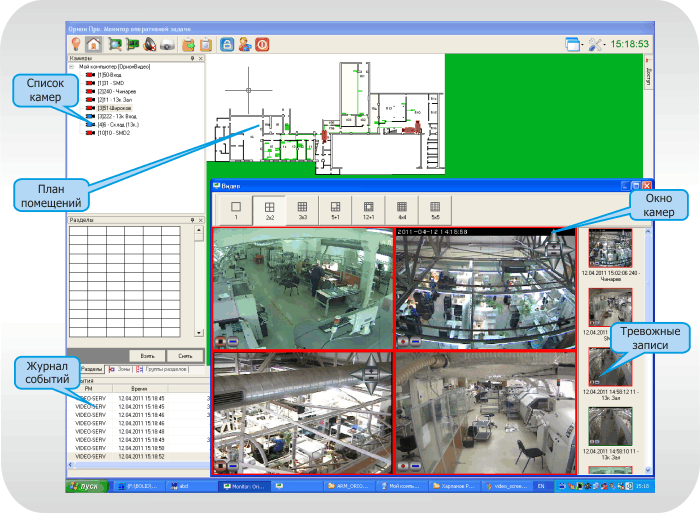The height and width of the screenshot is (513, 700).
Task: Click the Время column header in event log
Action: [139, 389]
